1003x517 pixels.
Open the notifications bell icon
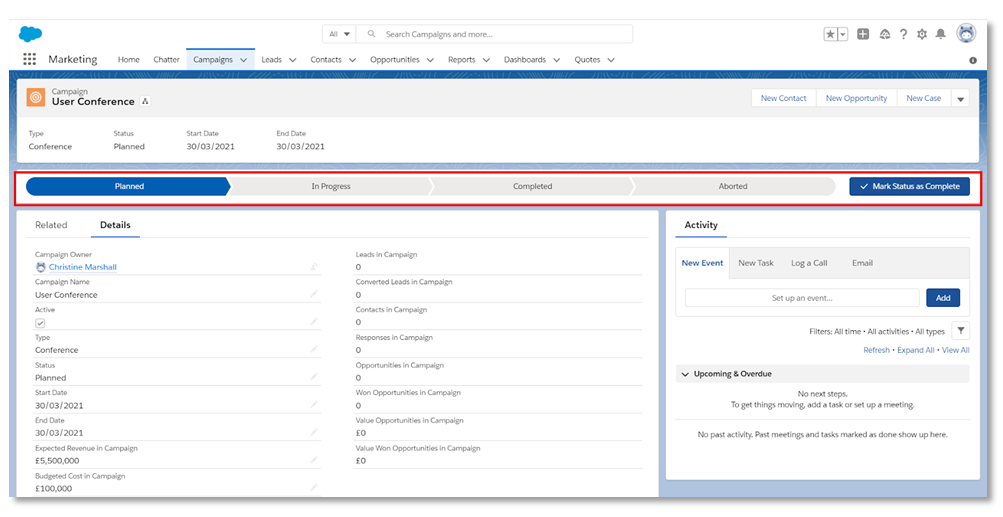pos(940,35)
